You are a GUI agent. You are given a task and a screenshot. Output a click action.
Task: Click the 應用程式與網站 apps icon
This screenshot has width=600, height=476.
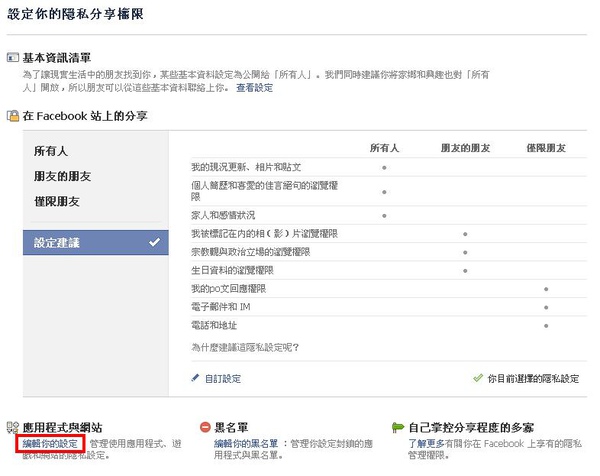(13, 427)
